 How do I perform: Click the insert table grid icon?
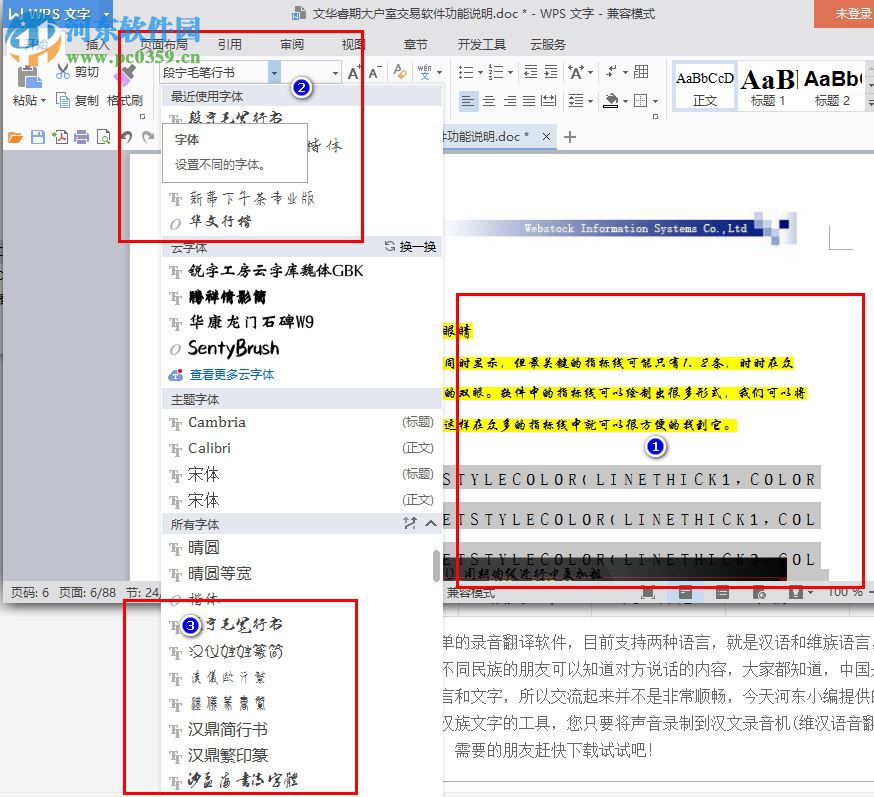(x=641, y=72)
